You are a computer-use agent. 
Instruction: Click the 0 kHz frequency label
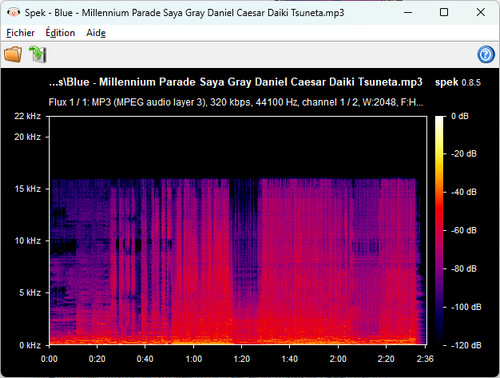[30, 345]
